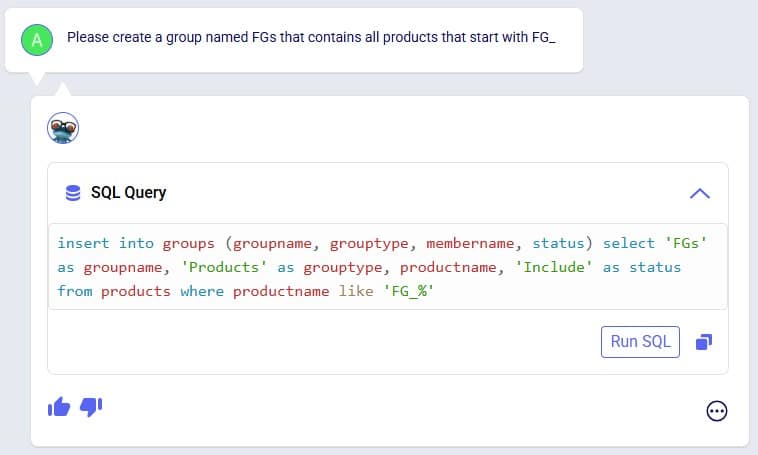Click the membername column in the query
758x455 pixels.
(x=470, y=243)
